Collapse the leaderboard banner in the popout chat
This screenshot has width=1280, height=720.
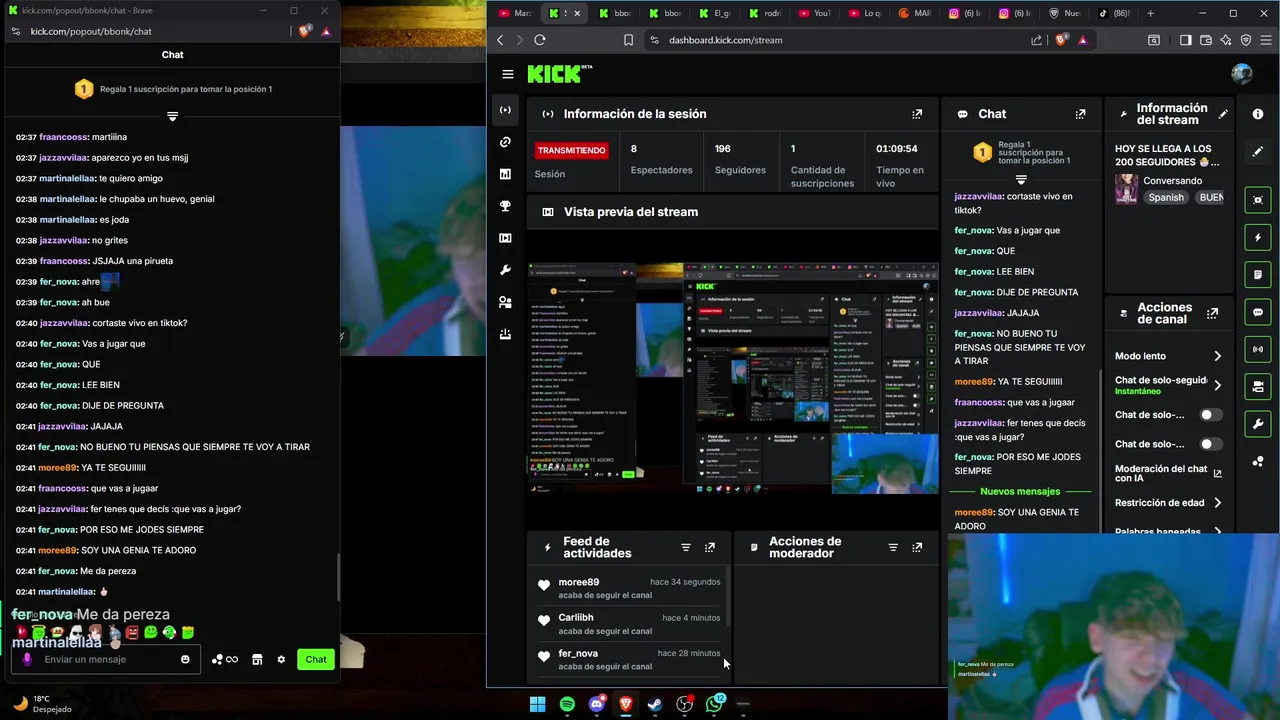click(172, 116)
